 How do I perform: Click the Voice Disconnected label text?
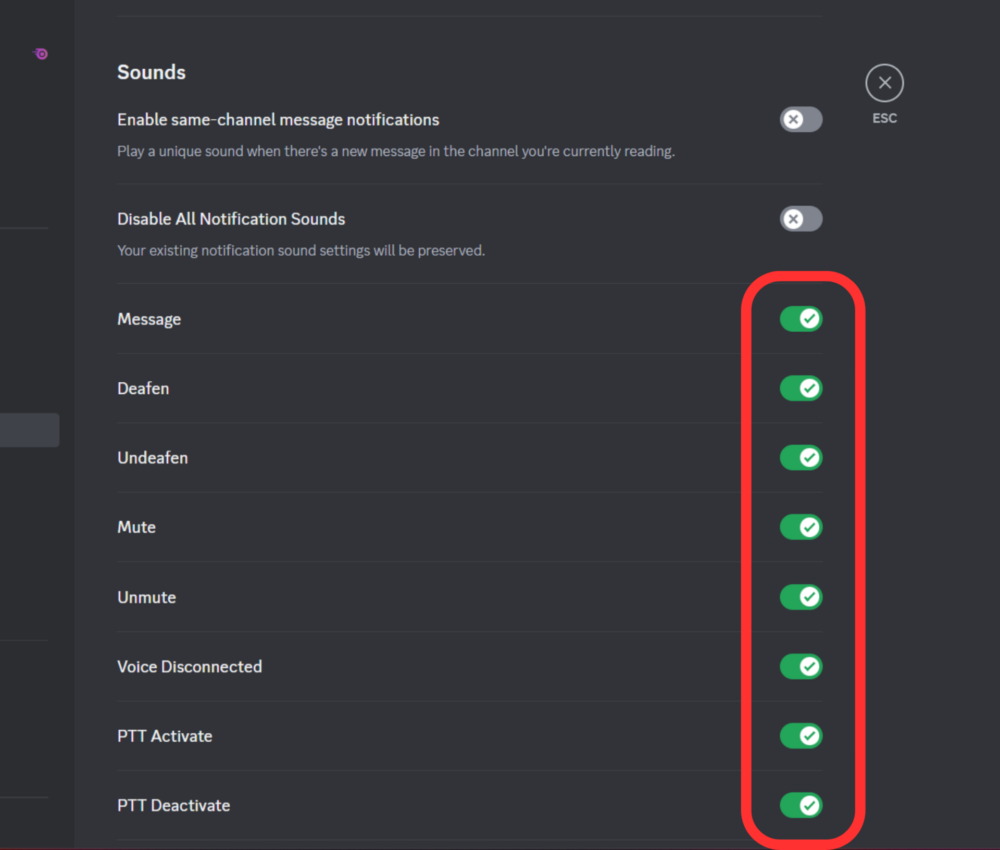[189, 666]
